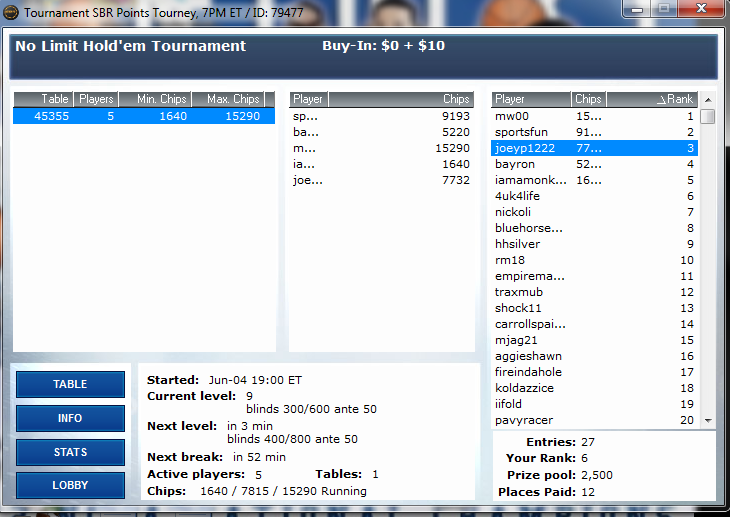Screen dimensions: 730x517
Task: Select hhsilver rank 9 row
Action: point(595,244)
